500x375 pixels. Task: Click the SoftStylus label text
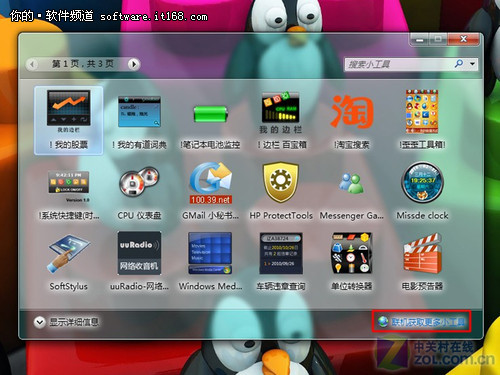pyautogui.click(x=69, y=286)
